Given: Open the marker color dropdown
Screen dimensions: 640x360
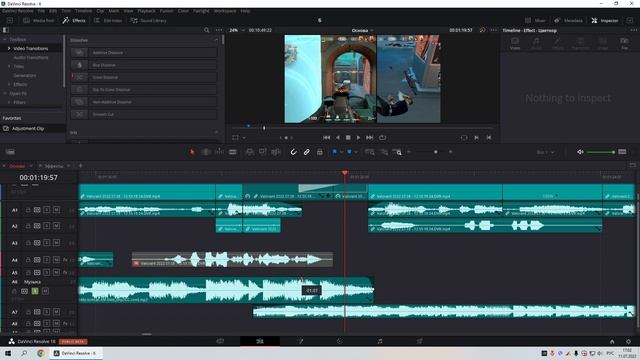Looking at the screenshot, I should [356, 152].
